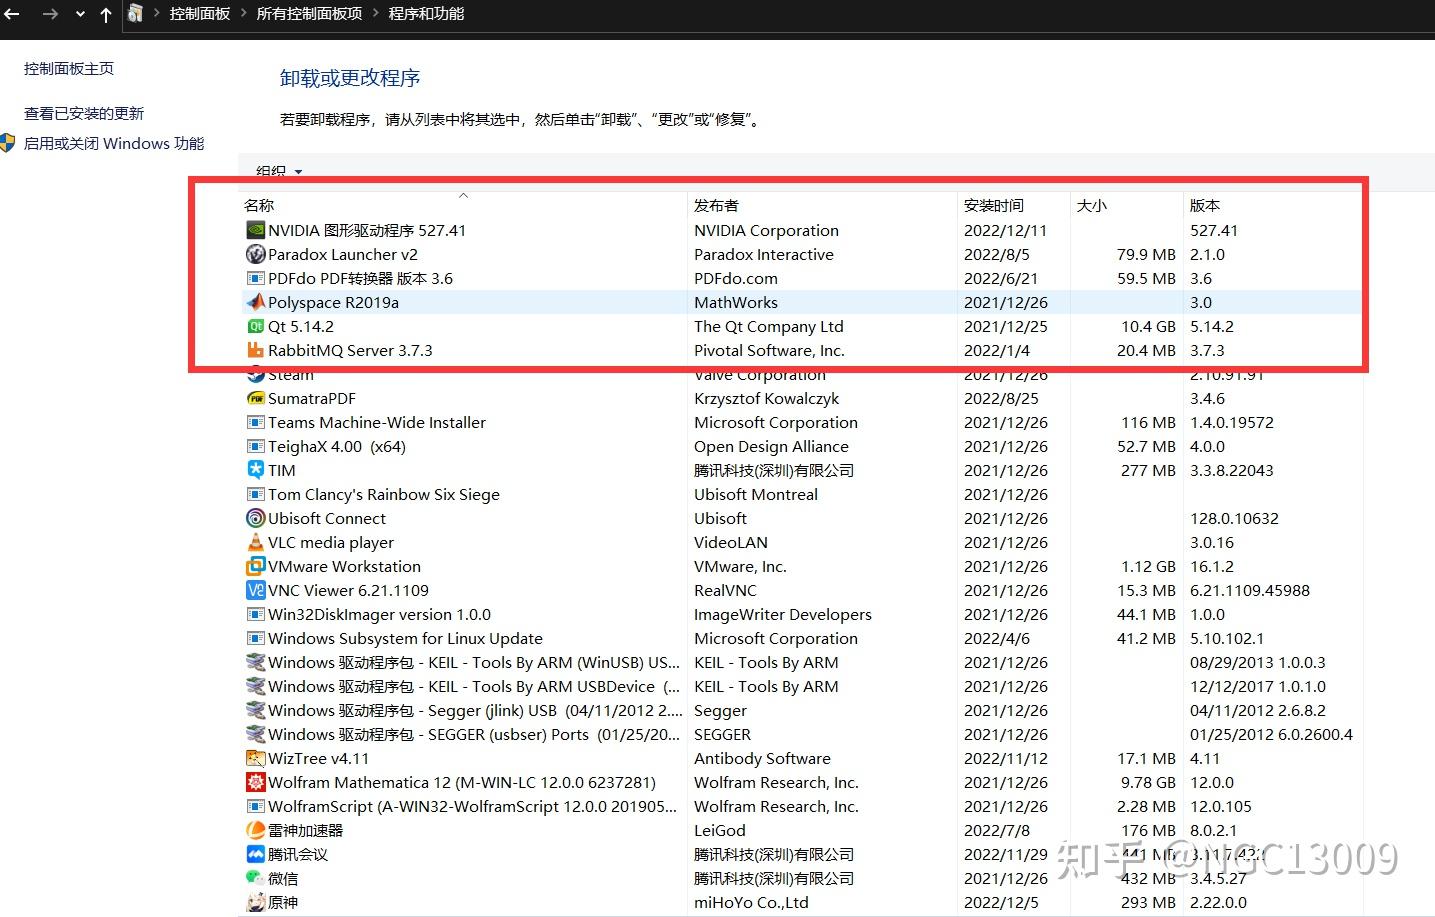Navigate up one level with up arrow

(106, 14)
